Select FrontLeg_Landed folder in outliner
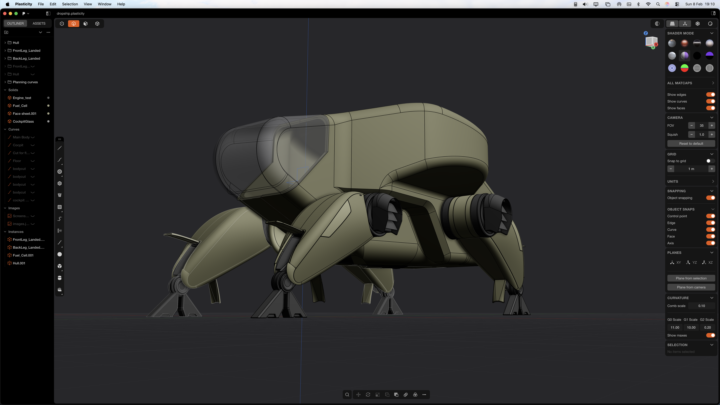 (x=27, y=51)
